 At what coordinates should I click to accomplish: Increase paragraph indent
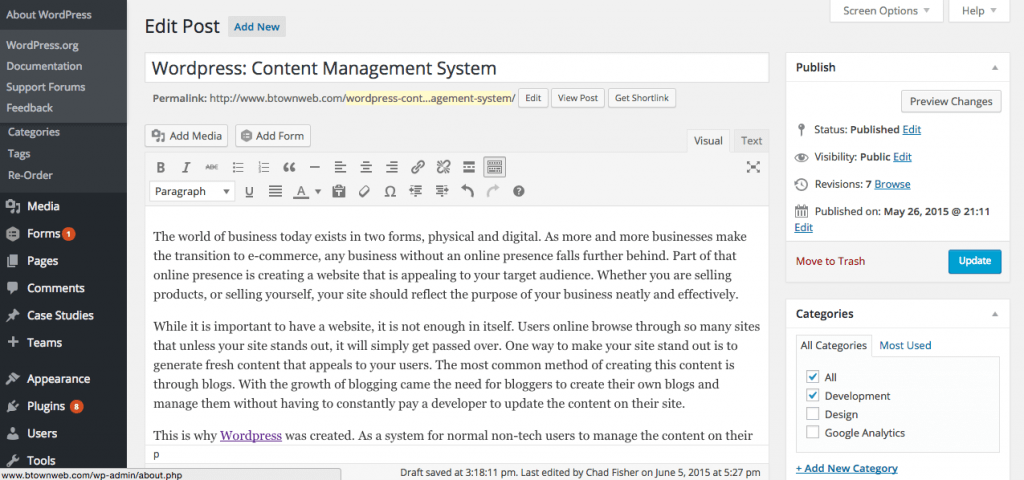coord(441,191)
